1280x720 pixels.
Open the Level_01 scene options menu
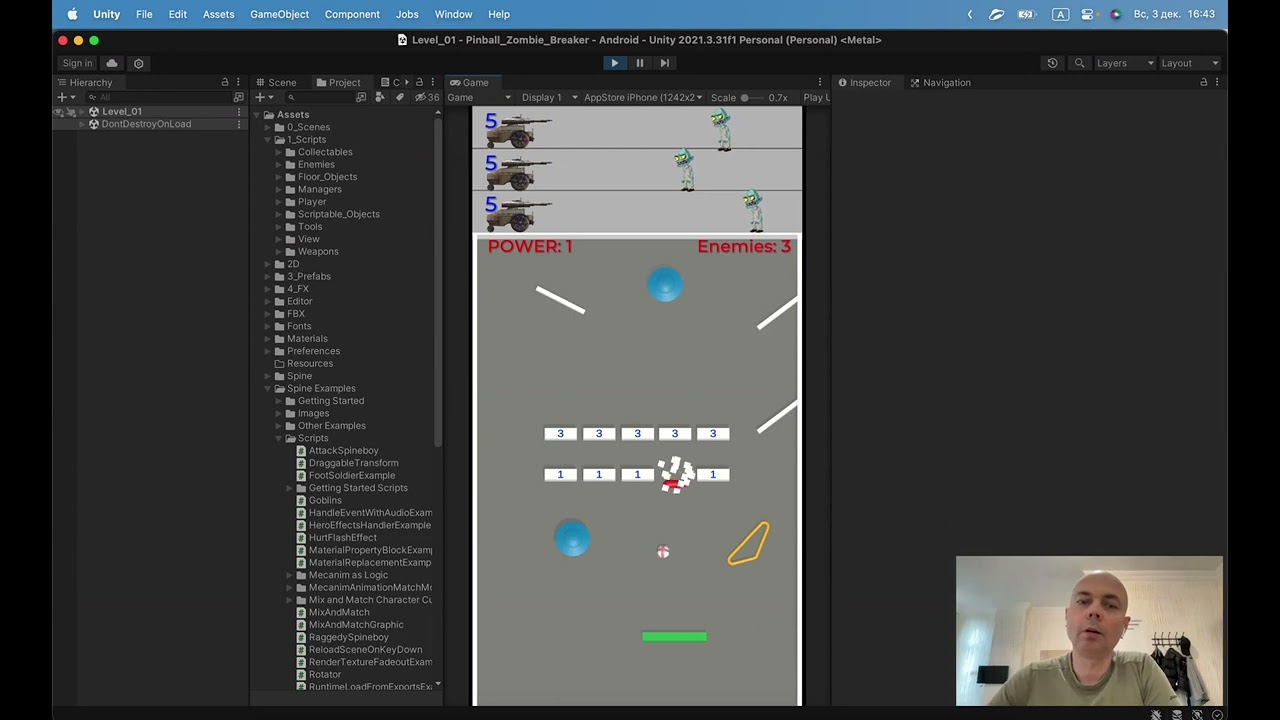tap(238, 111)
